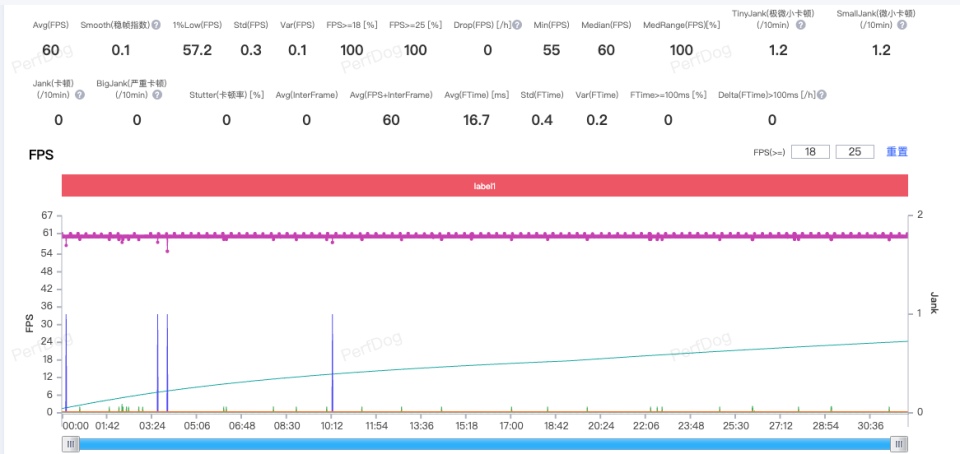This screenshot has width=960, height=454.
Task: Click the jank spike at 00:00
Action: tap(66, 363)
